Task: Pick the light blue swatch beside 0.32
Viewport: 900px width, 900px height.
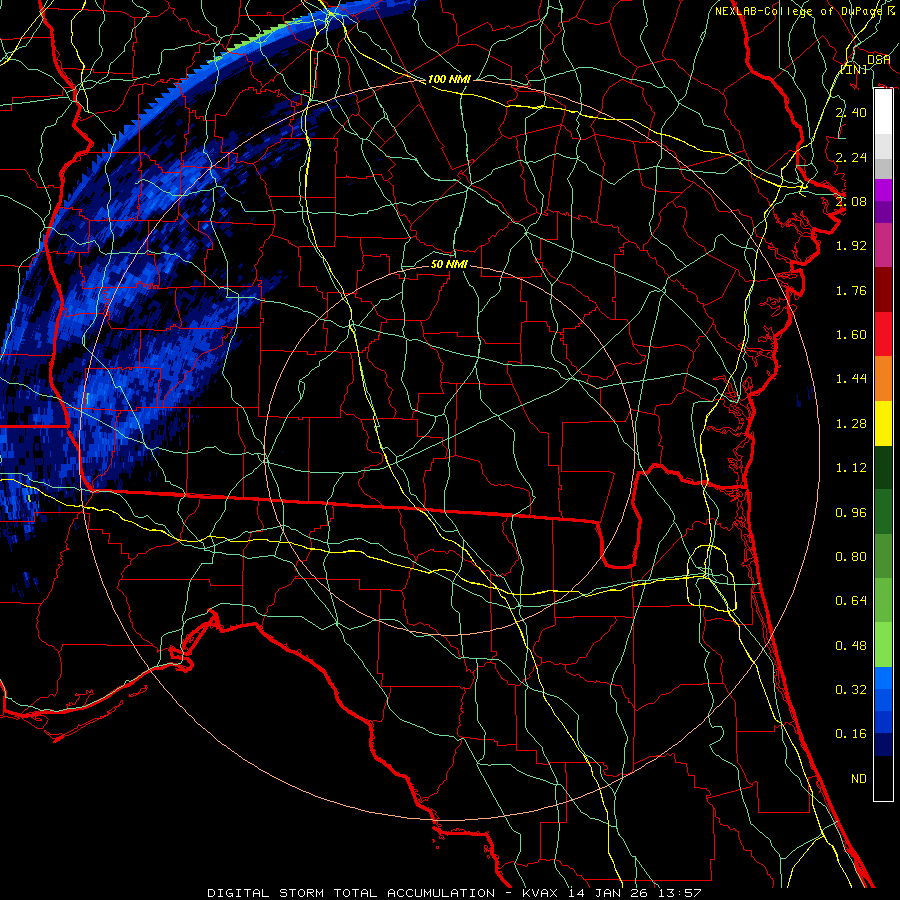Action: (x=883, y=678)
